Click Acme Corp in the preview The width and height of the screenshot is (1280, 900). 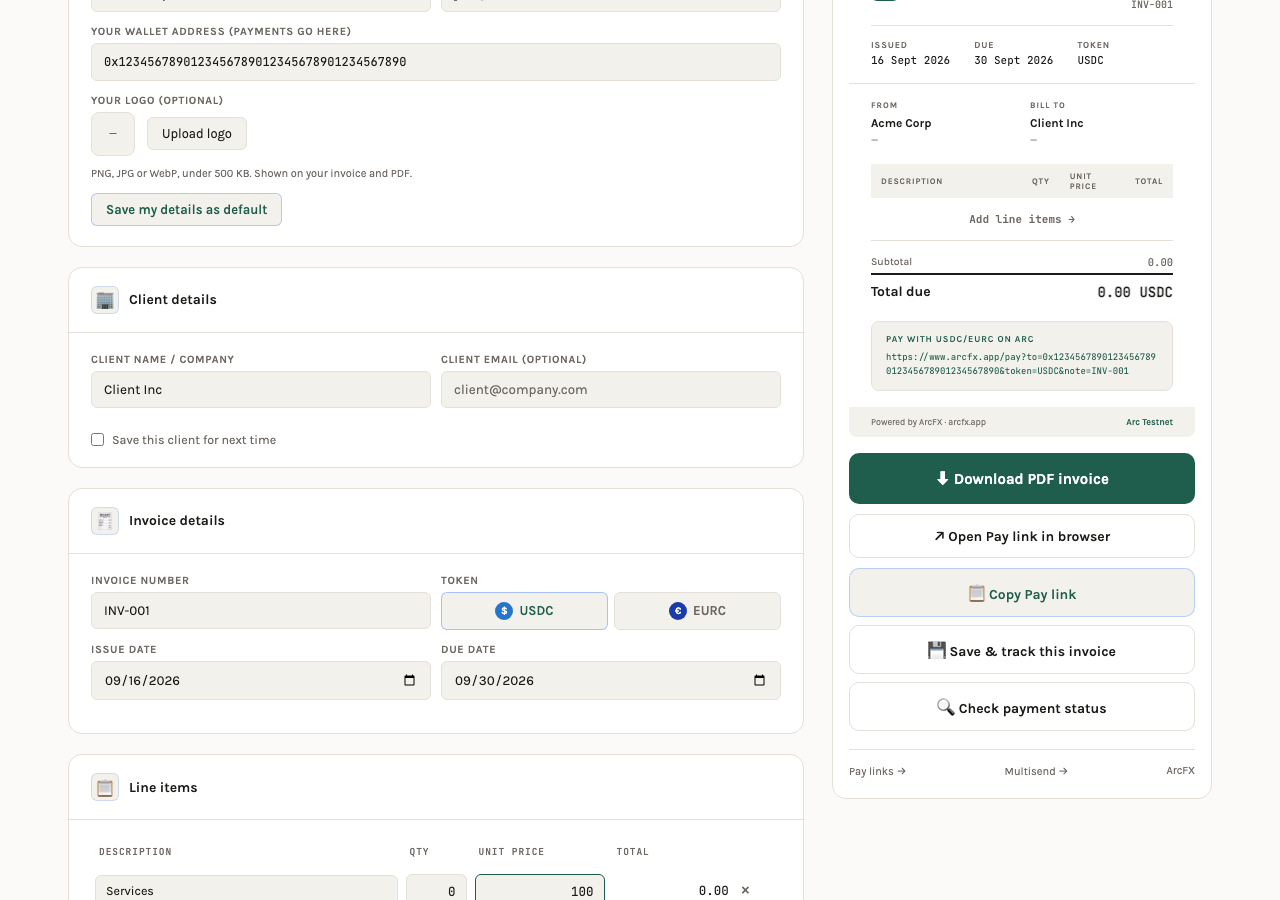[901, 123]
